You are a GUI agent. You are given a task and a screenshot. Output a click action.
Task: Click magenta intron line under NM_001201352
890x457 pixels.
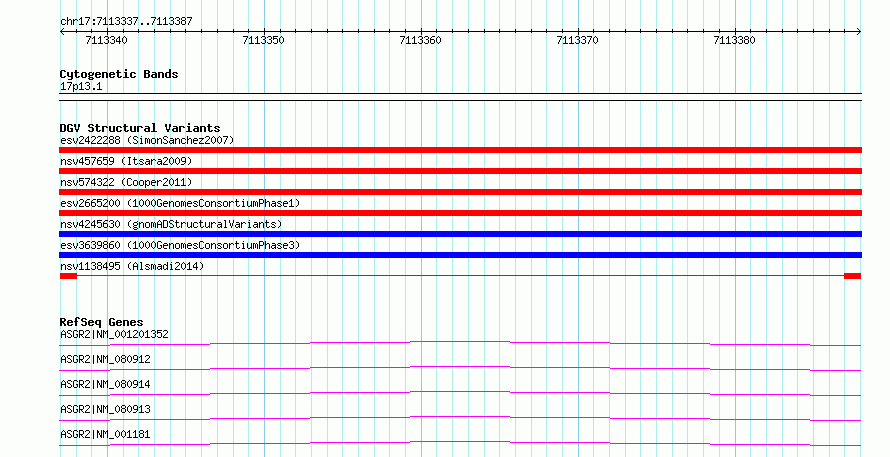pos(460,342)
